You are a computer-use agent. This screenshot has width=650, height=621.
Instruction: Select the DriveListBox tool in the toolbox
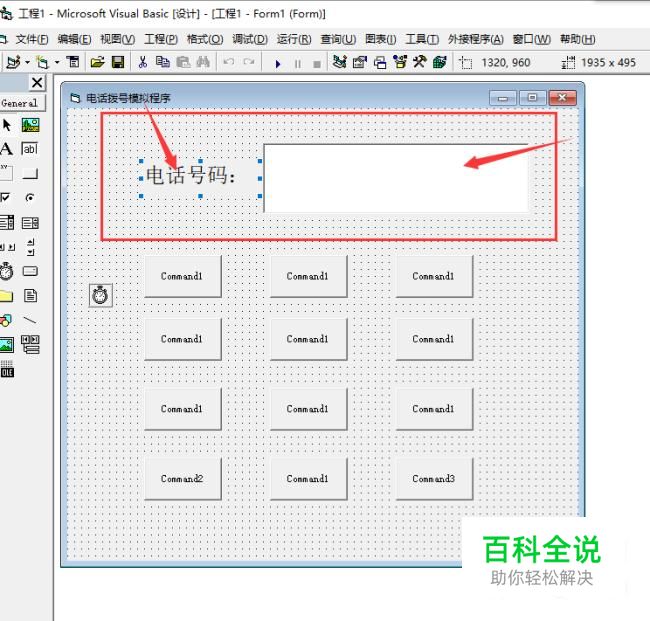(x=30, y=271)
